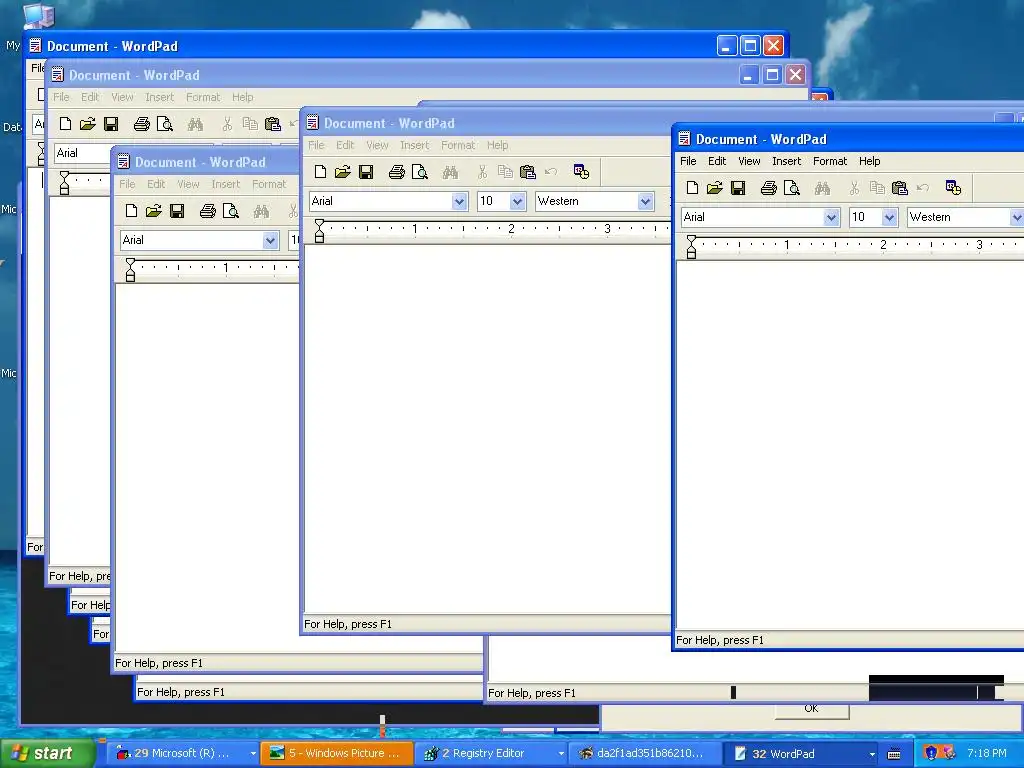
Task: Open Help menu in frontmost WordPad window
Action: pos(869,161)
